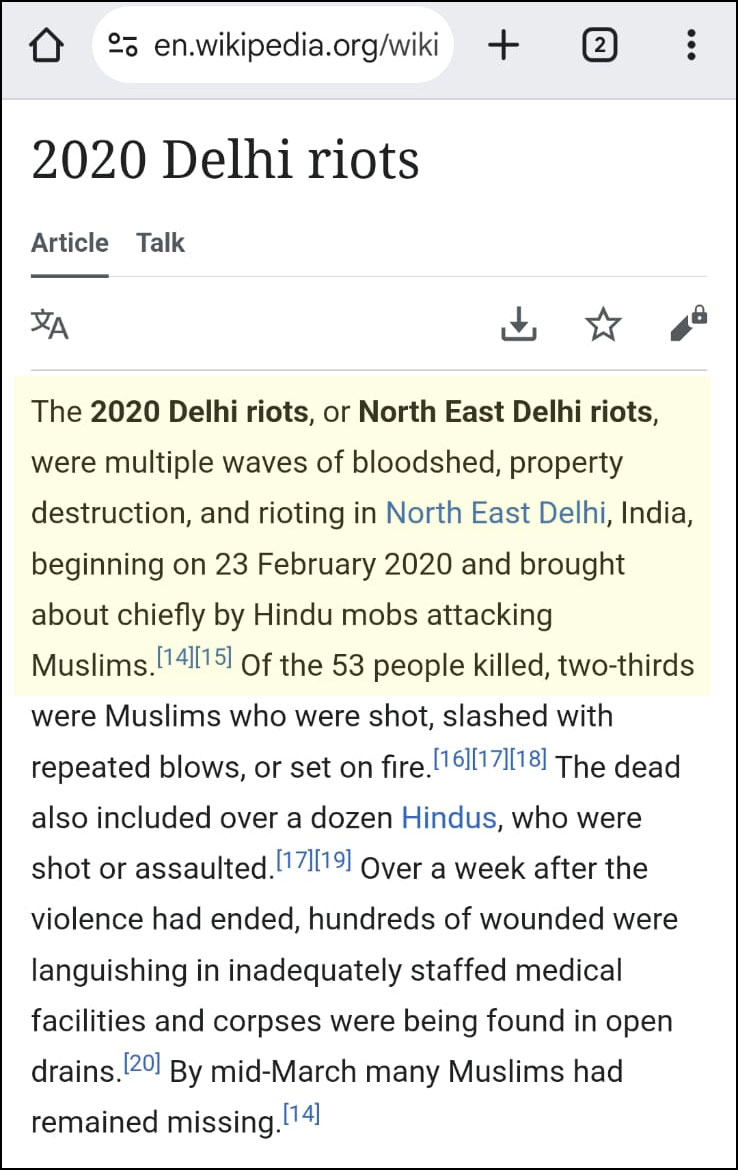
Task: Select the Article tab
Action: 70,243
